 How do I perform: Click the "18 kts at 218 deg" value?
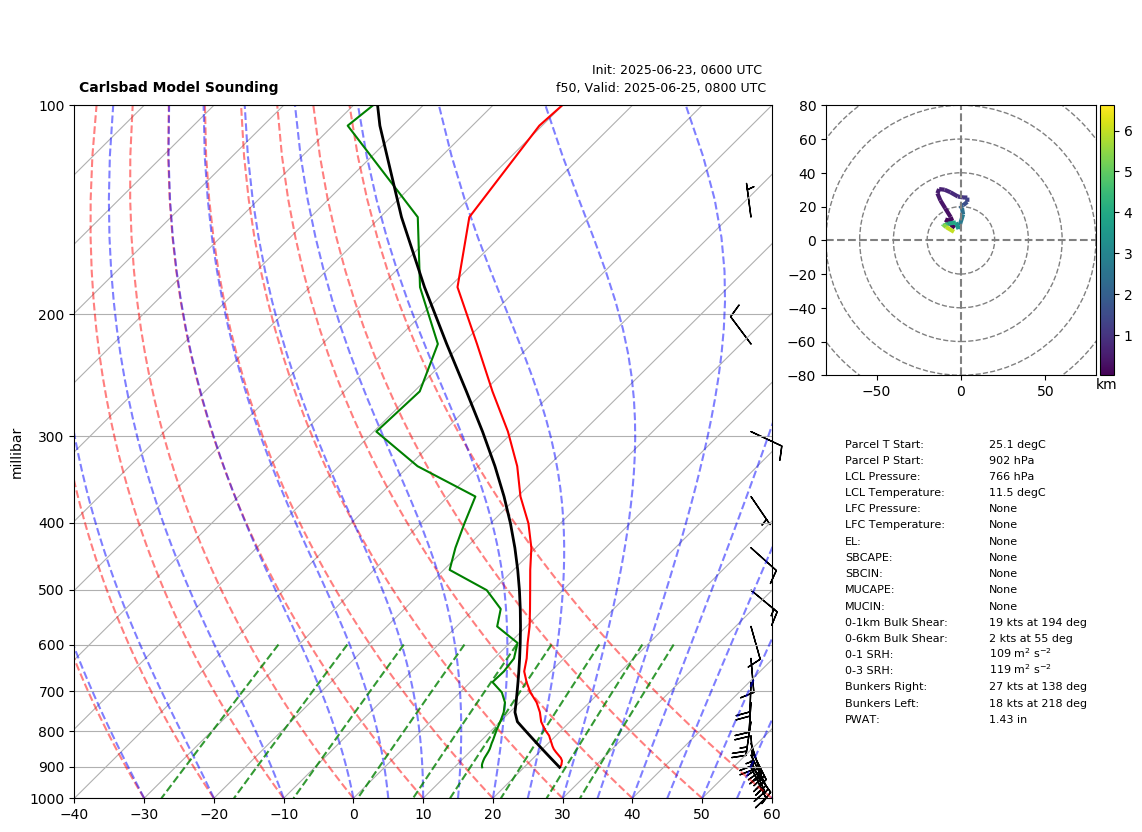pyautogui.click(x=1038, y=703)
